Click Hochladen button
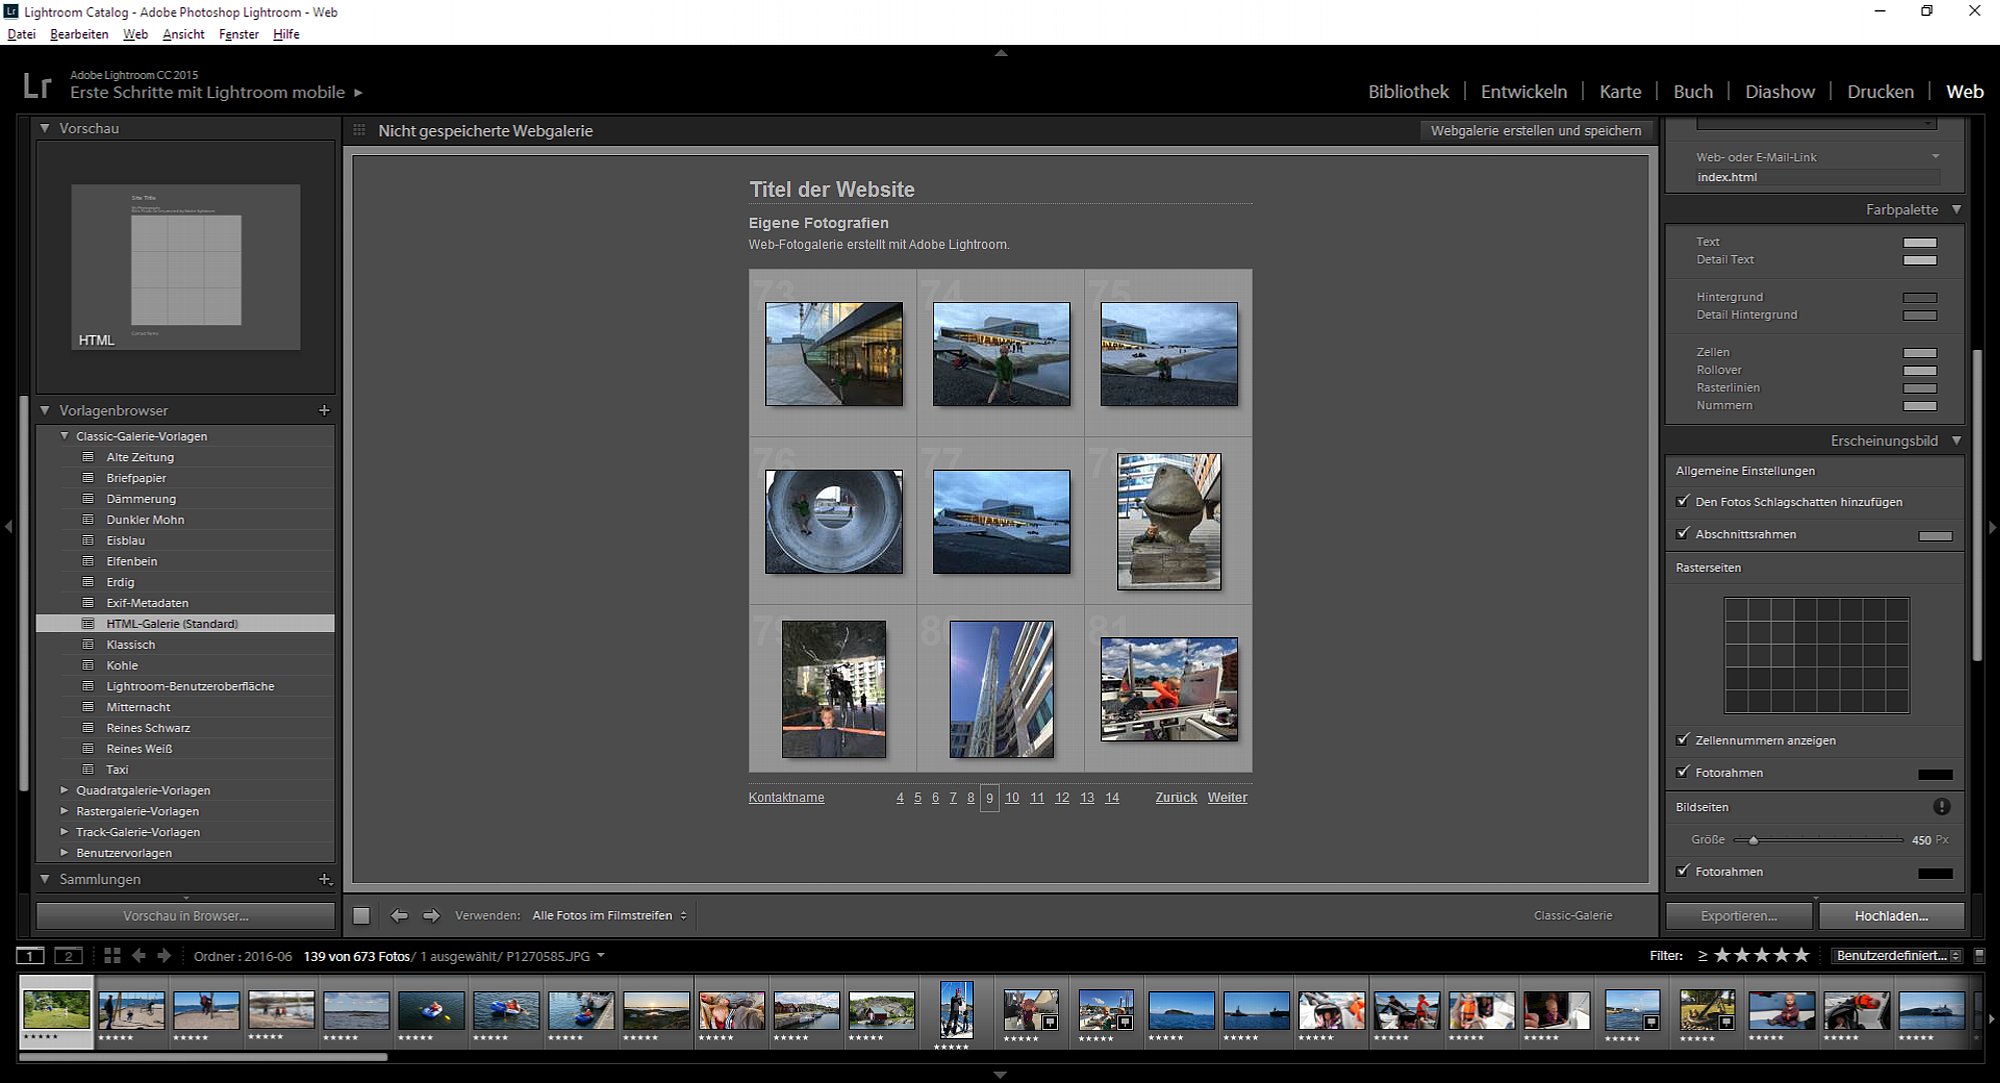This screenshot has height=1083, width=2000. pos(1891,915)
